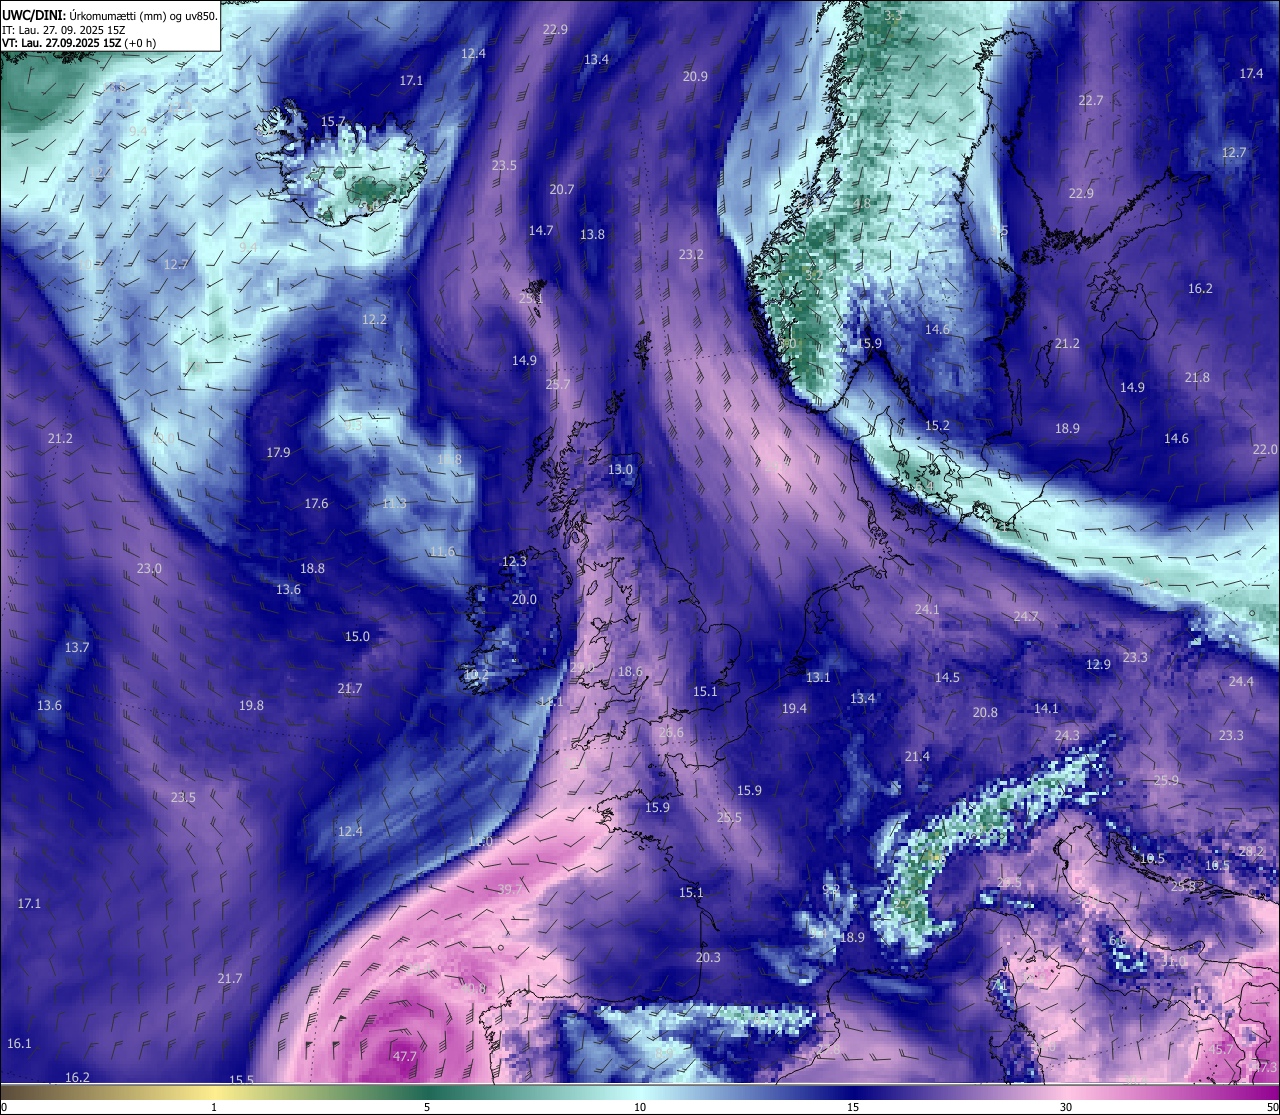Click the VT valid time line (+0 h)
Screen dimensions: 1280x1115
[x=79, y=43]
